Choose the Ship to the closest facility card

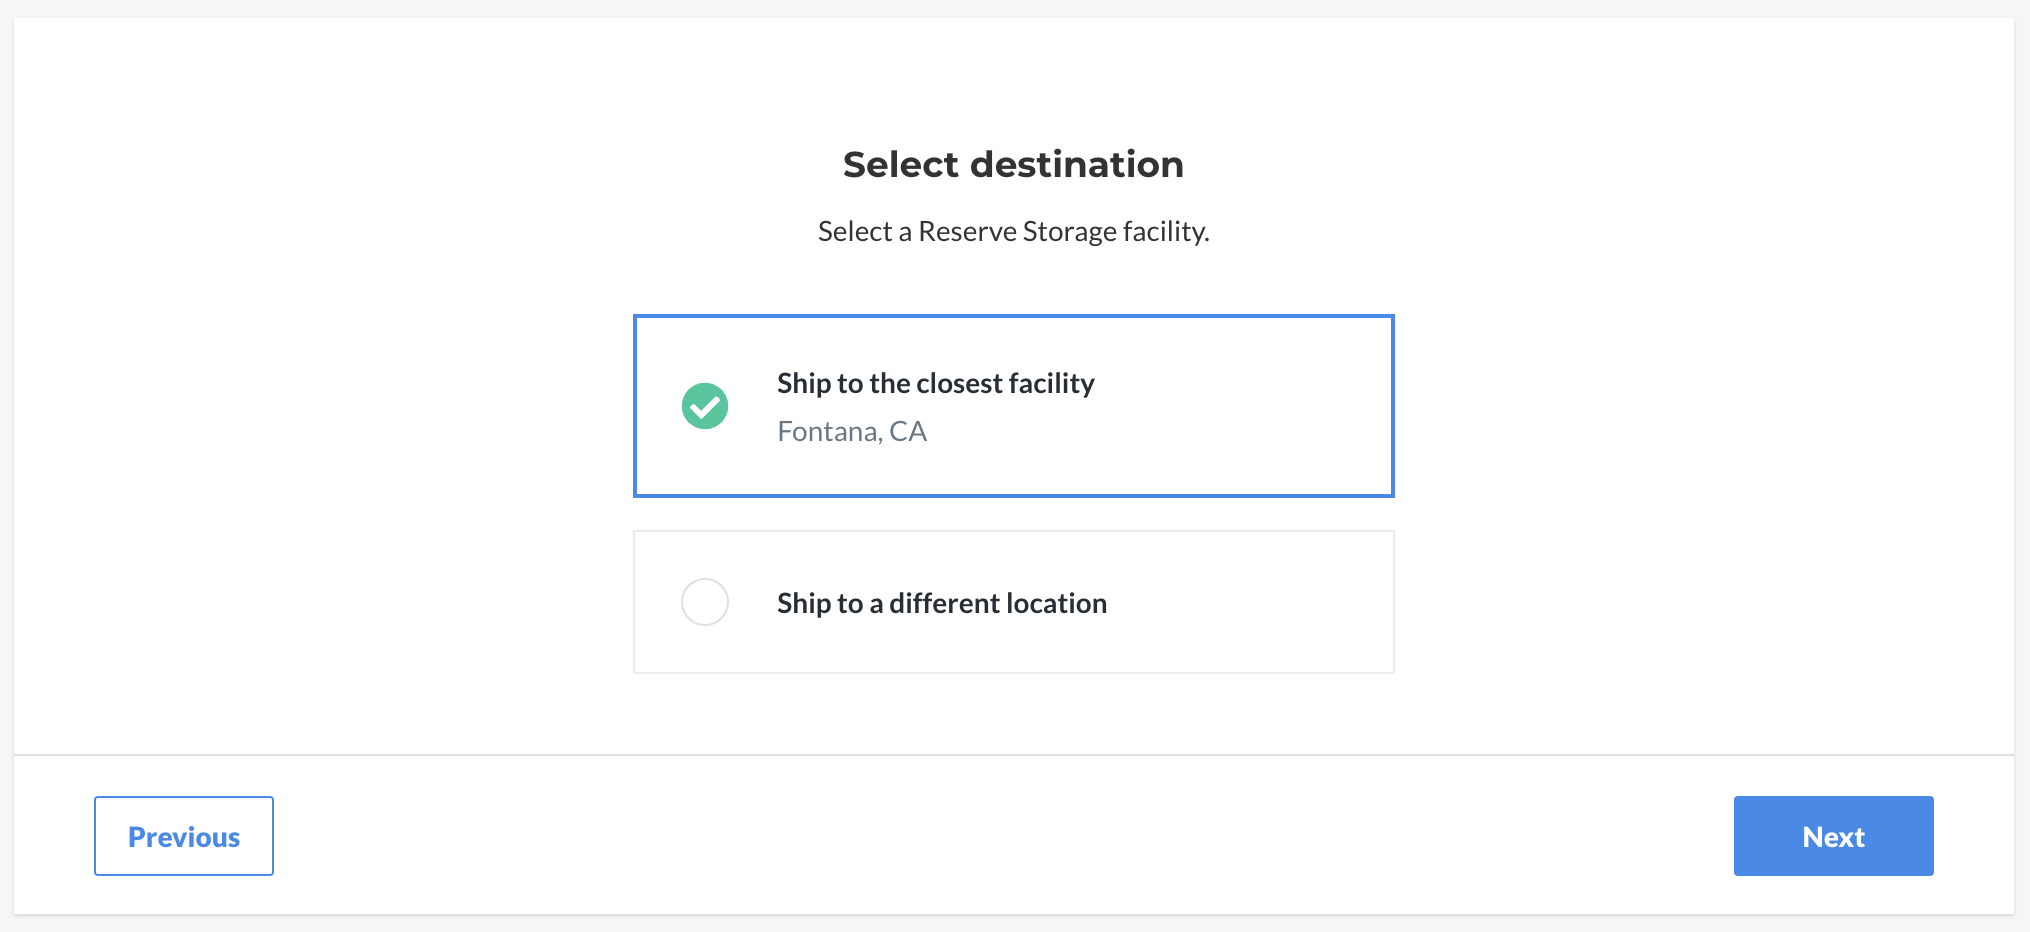(x=1013, y=406)
